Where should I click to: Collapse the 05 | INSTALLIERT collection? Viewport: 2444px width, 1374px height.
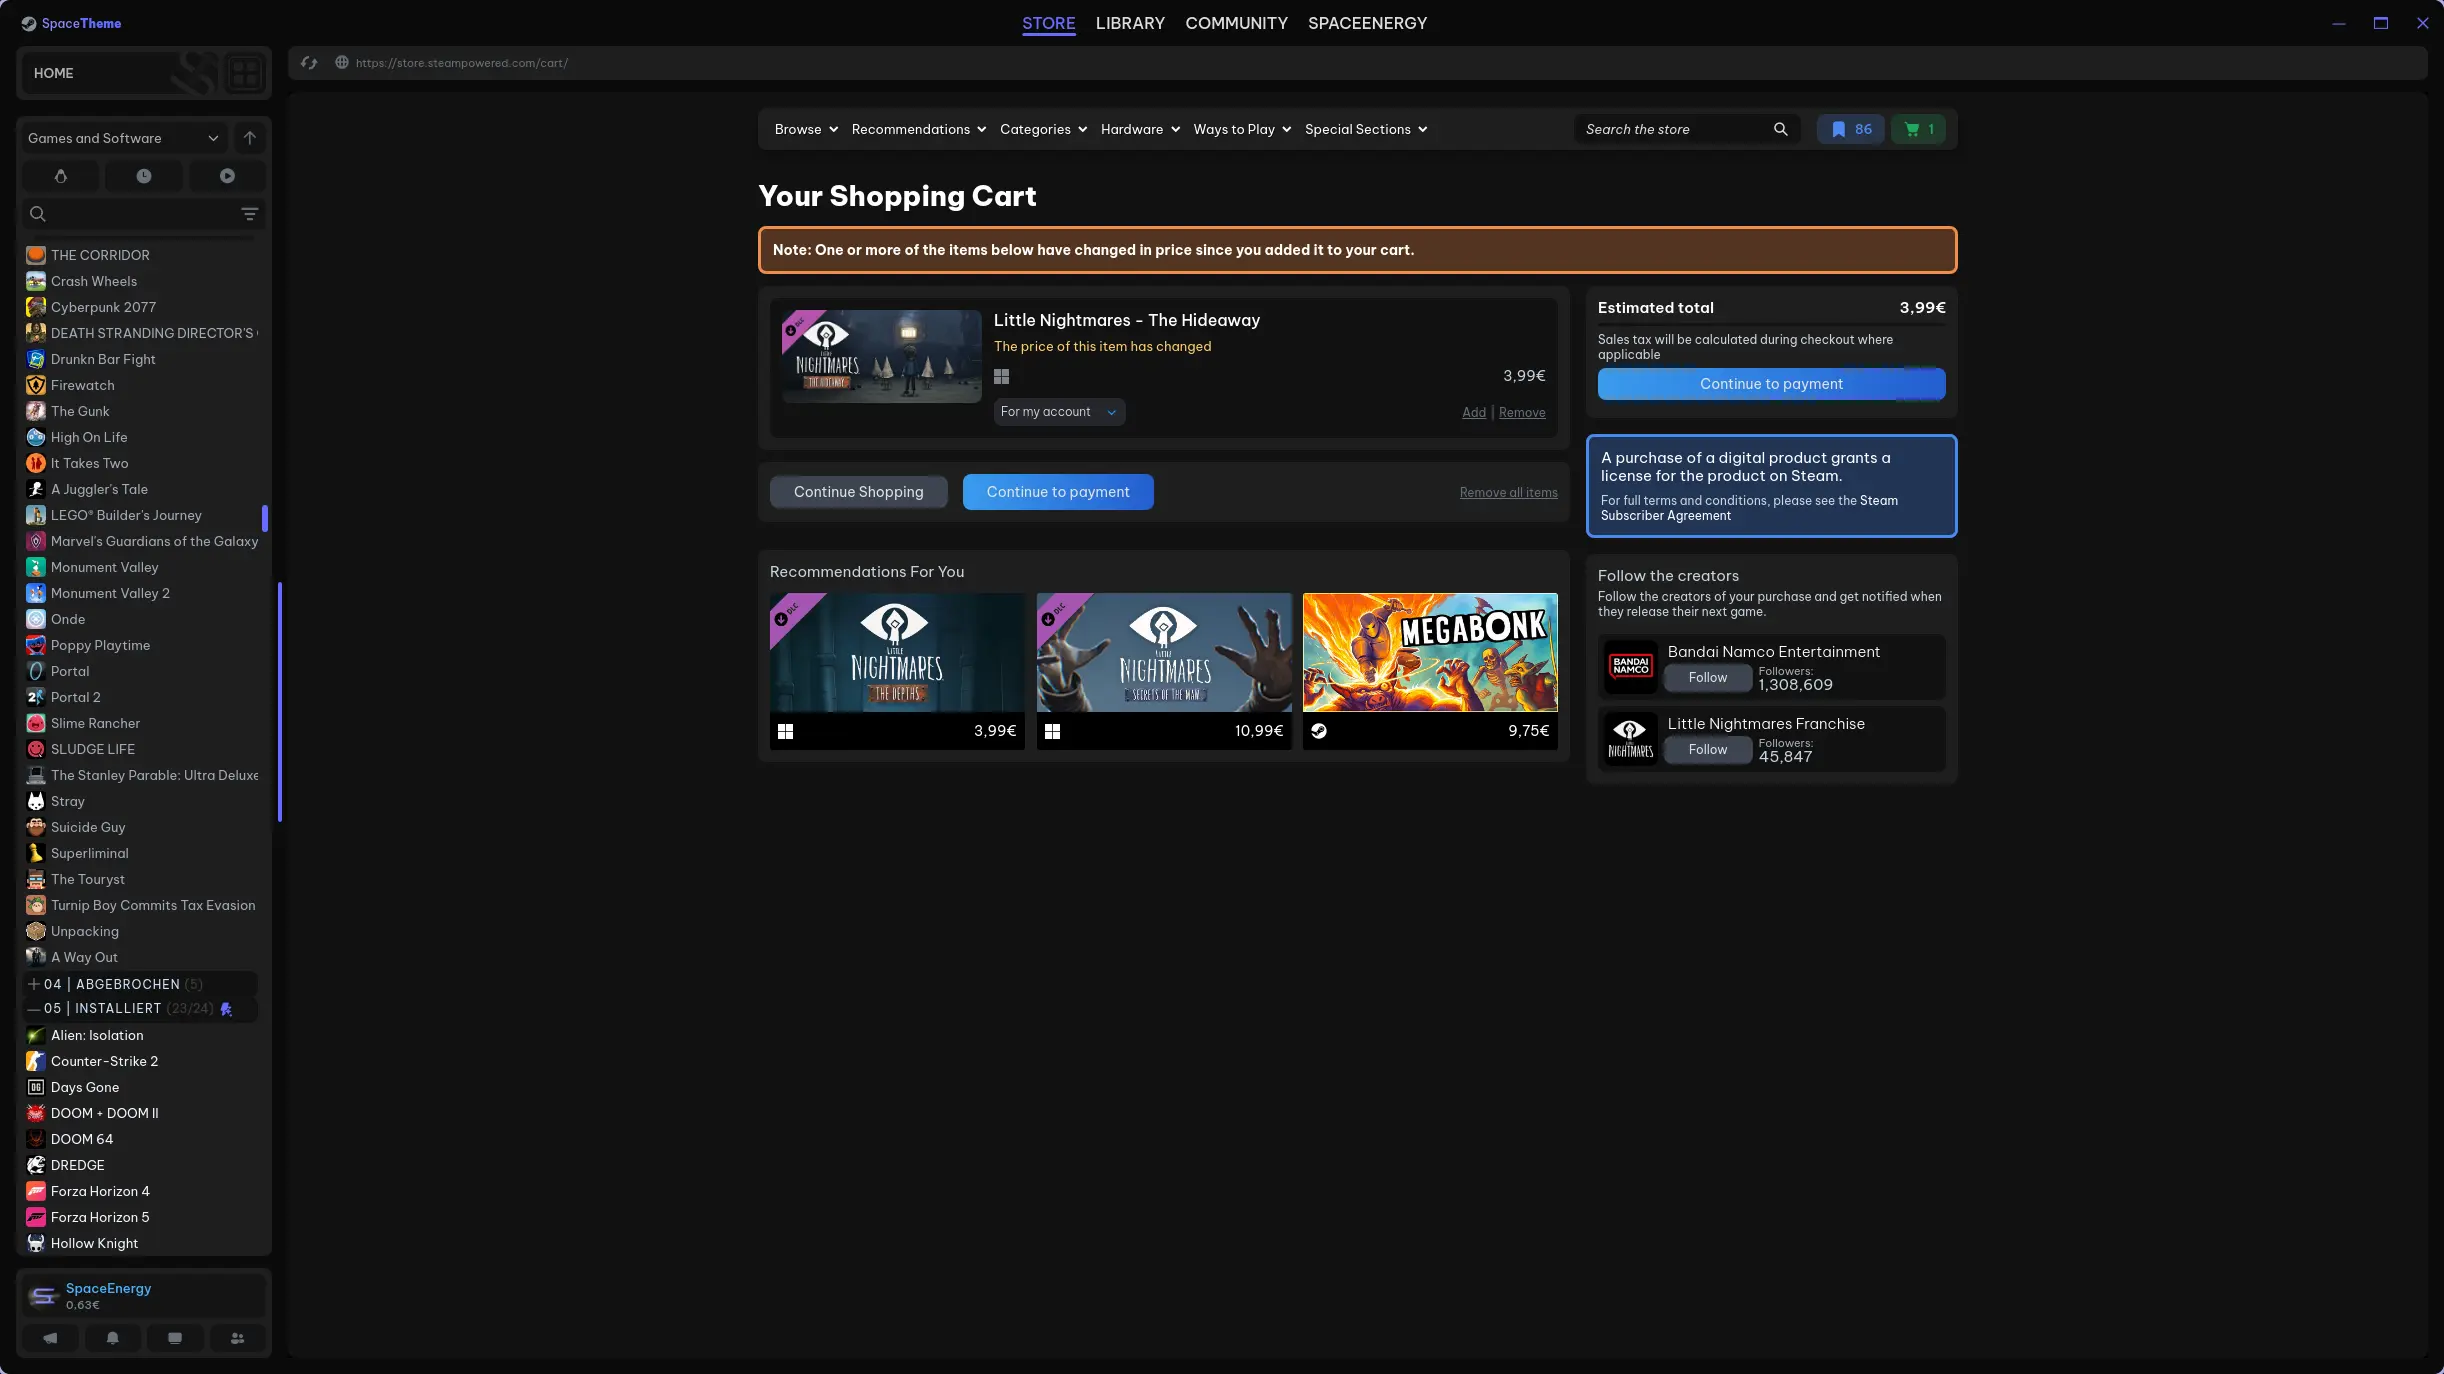pos(34,1009)
